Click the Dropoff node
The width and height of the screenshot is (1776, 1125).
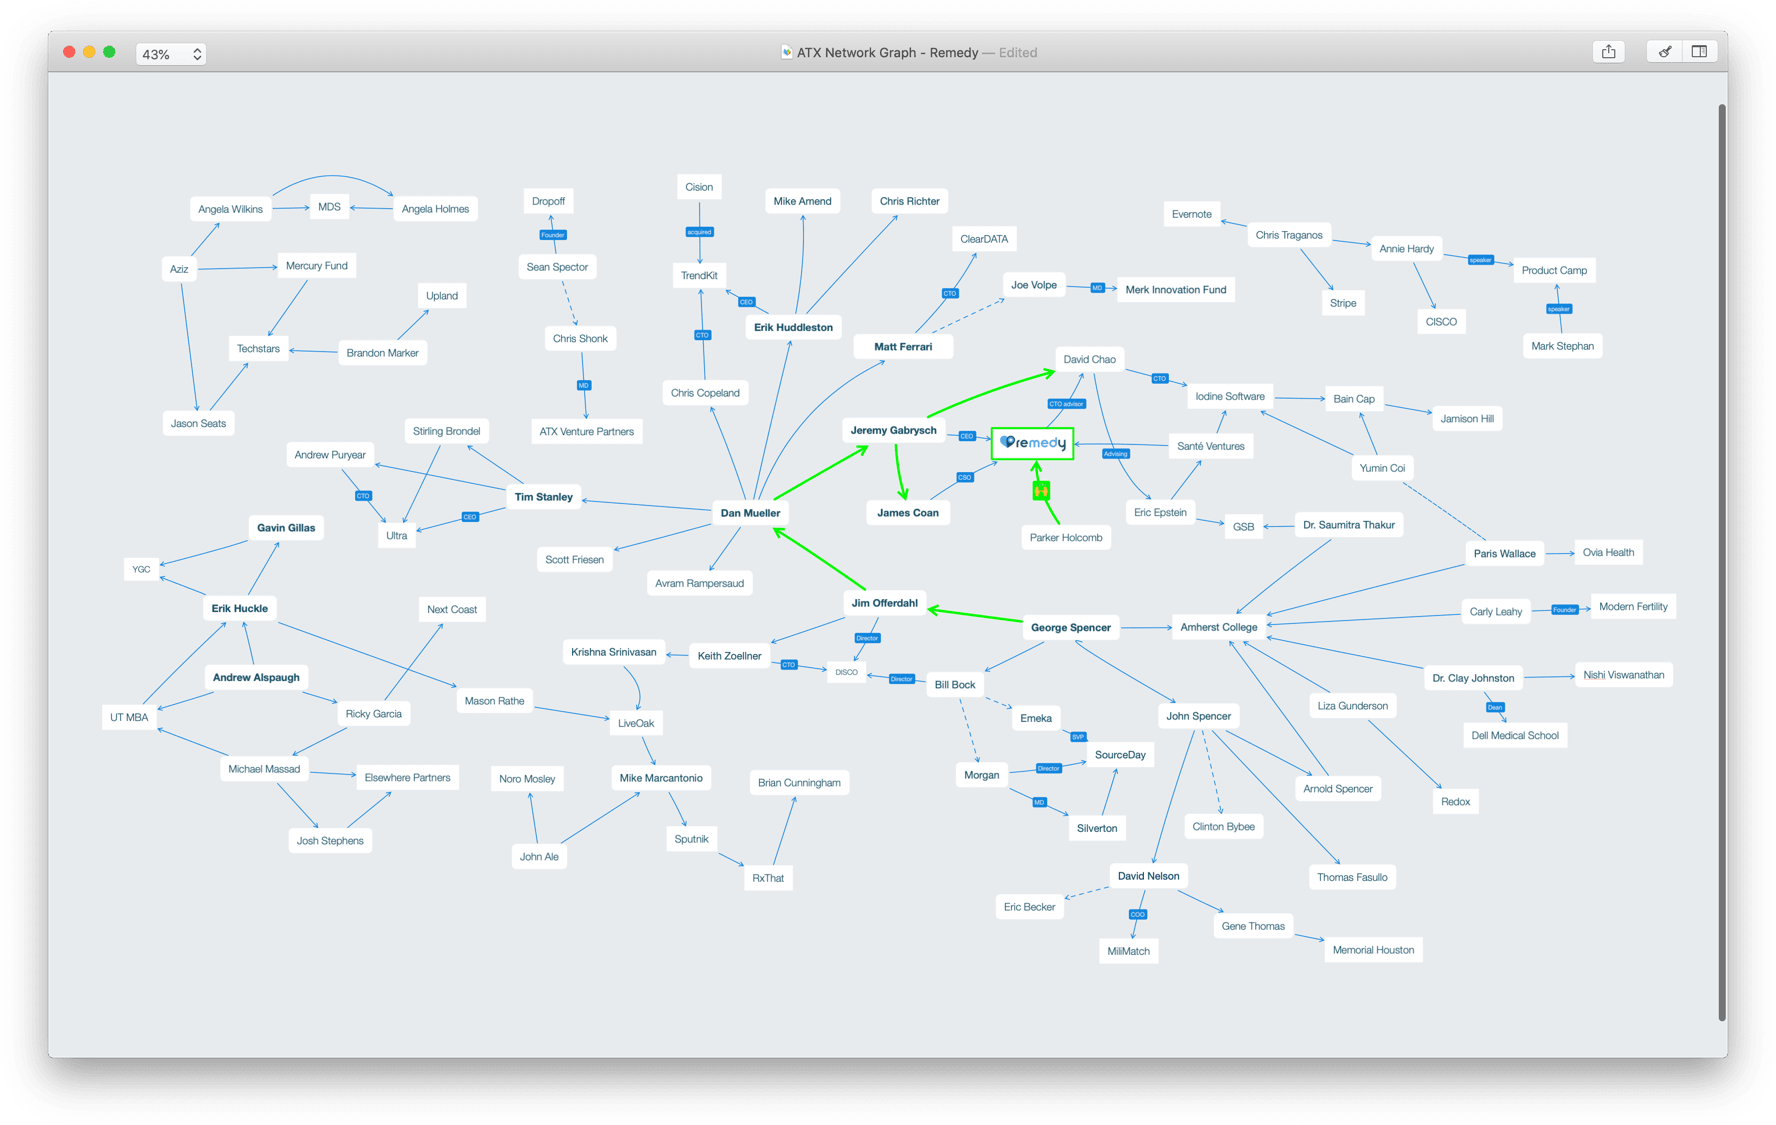pyautogui.click(x=548, y=201)
